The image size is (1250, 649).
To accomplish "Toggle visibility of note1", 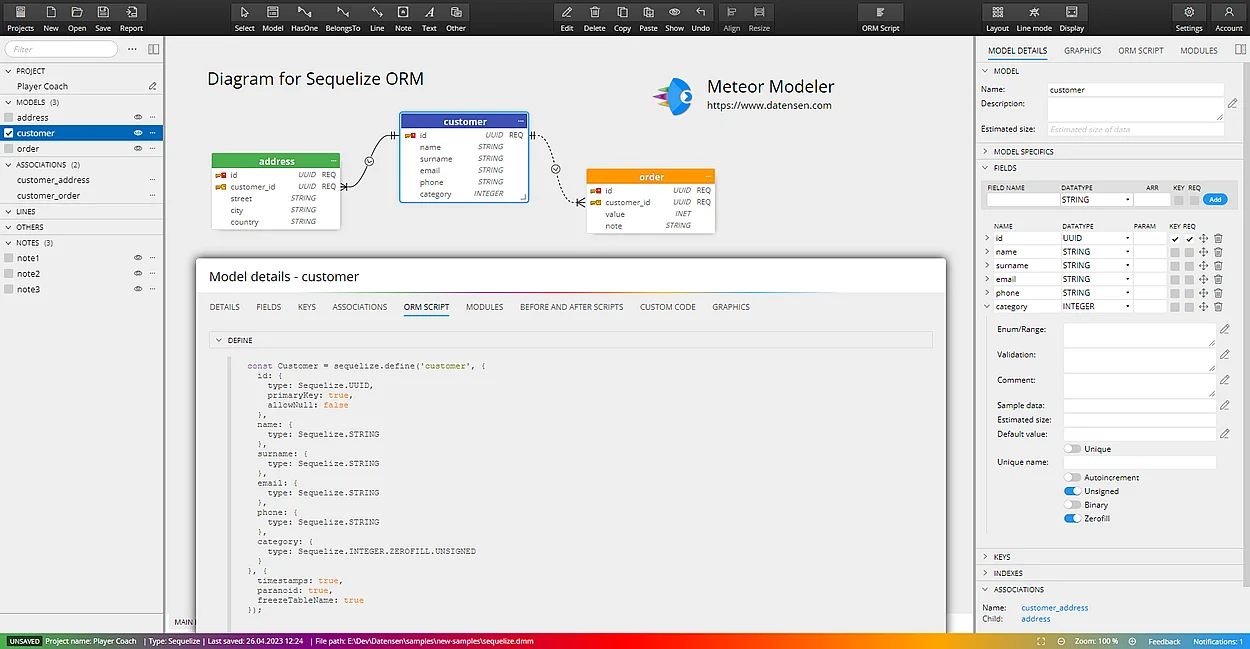I will point(138,258).
